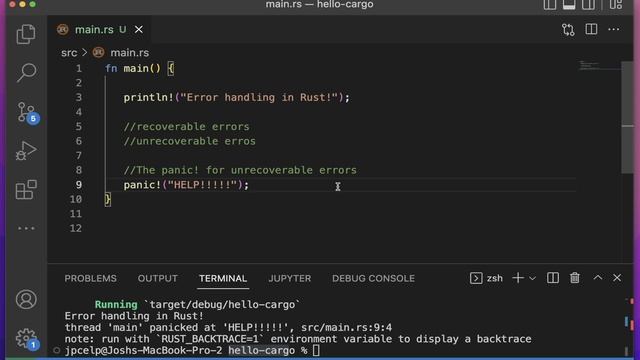Create a new terminal with plus icon

pyautogui.click(x=518, y=278)
